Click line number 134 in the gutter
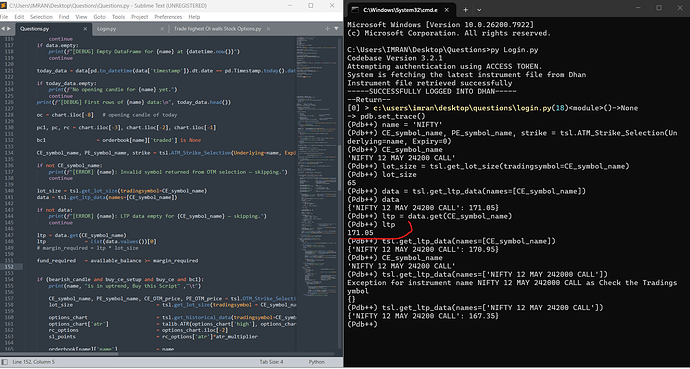This screenshot has width=690, height=369. 10,153
